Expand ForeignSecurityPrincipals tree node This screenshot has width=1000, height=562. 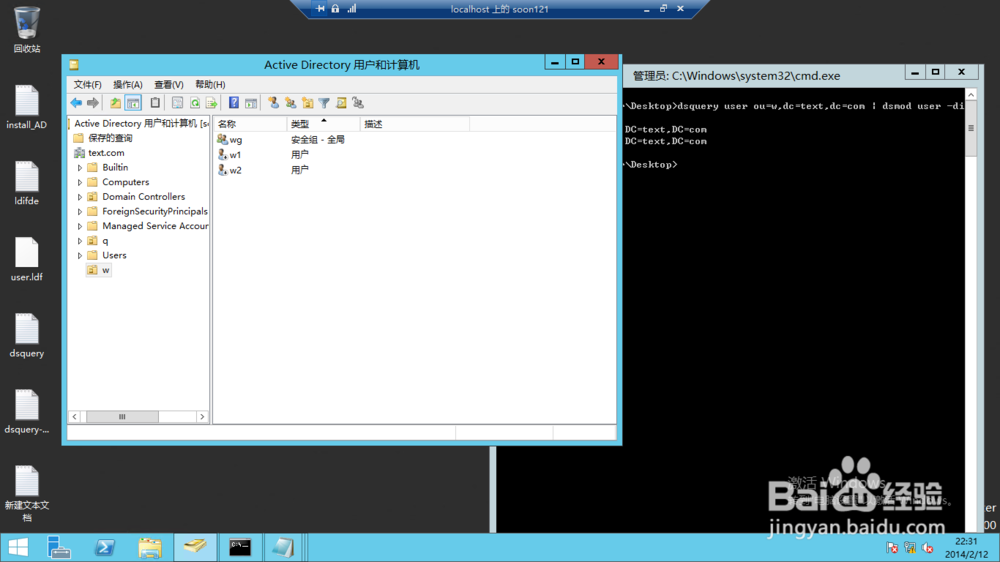(x=80, y=212)
